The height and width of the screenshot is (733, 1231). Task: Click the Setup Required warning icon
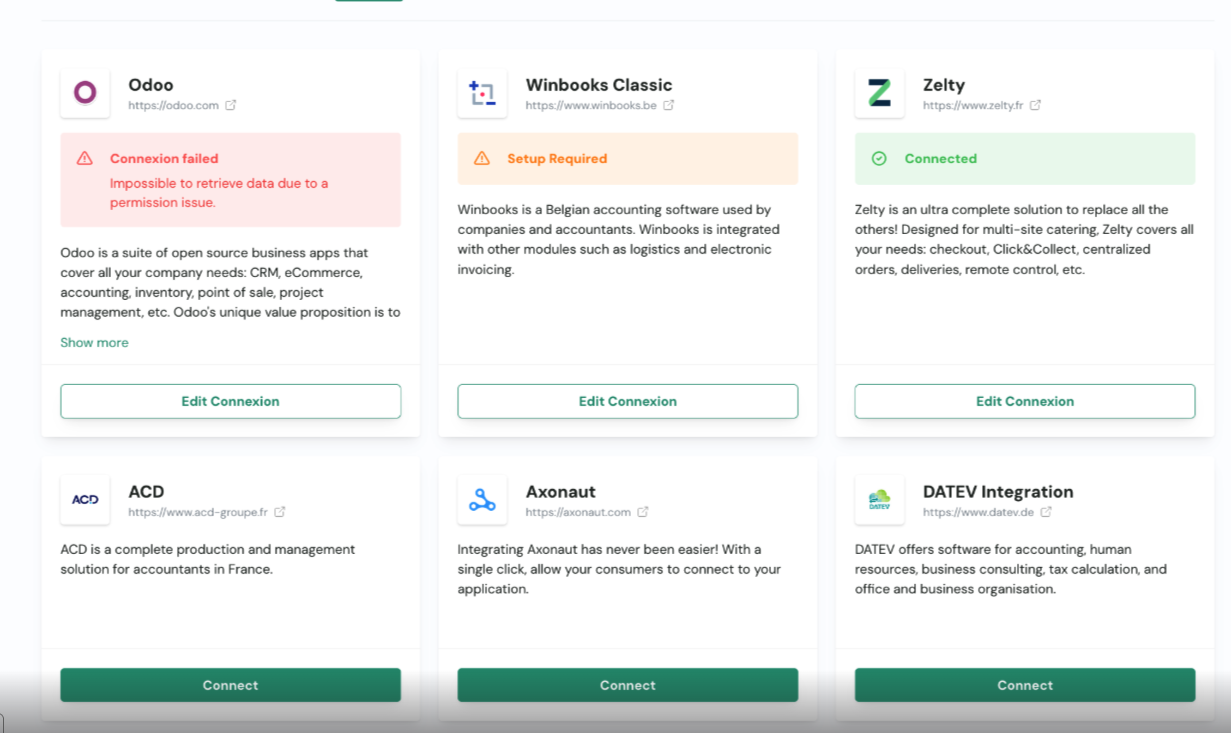(x=482, y=158)
